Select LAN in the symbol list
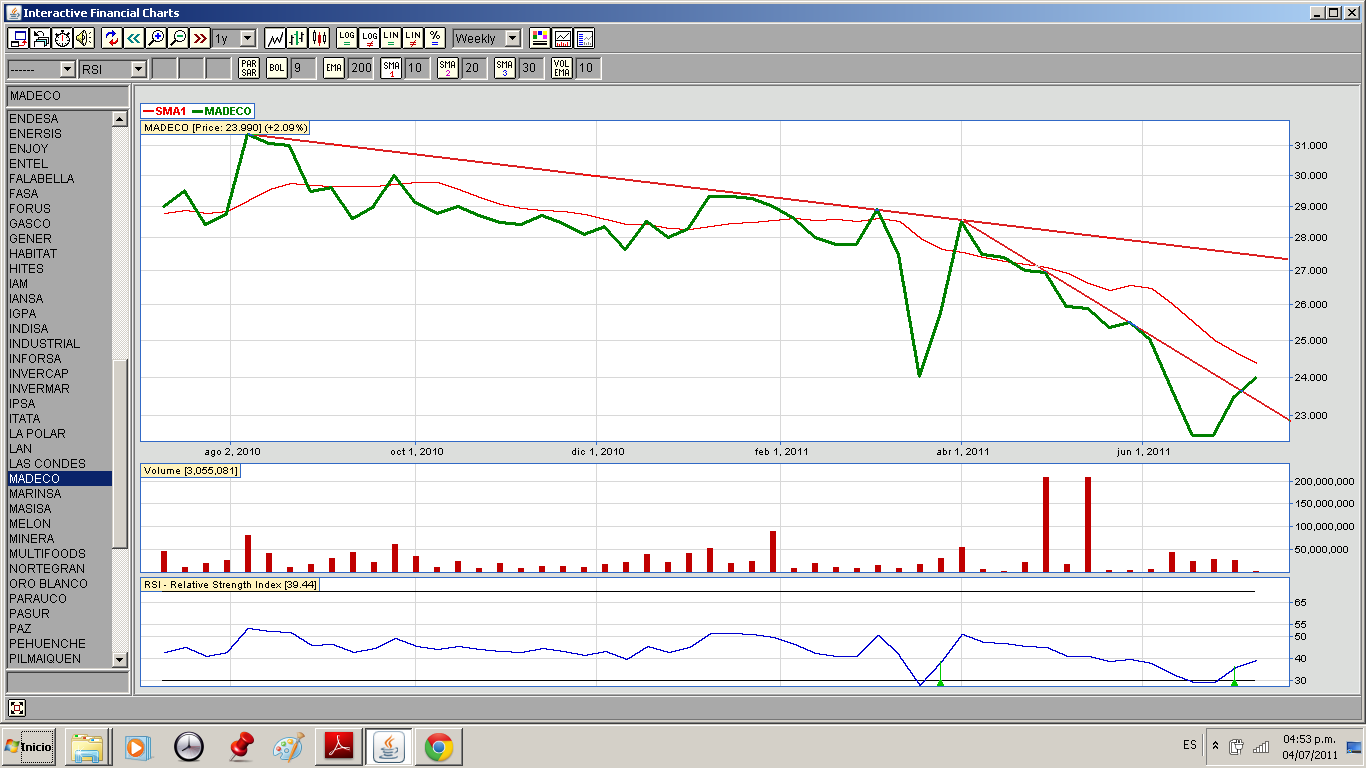Image resolution: width=1366 pixels, height=768 pixels. point(60,449)
